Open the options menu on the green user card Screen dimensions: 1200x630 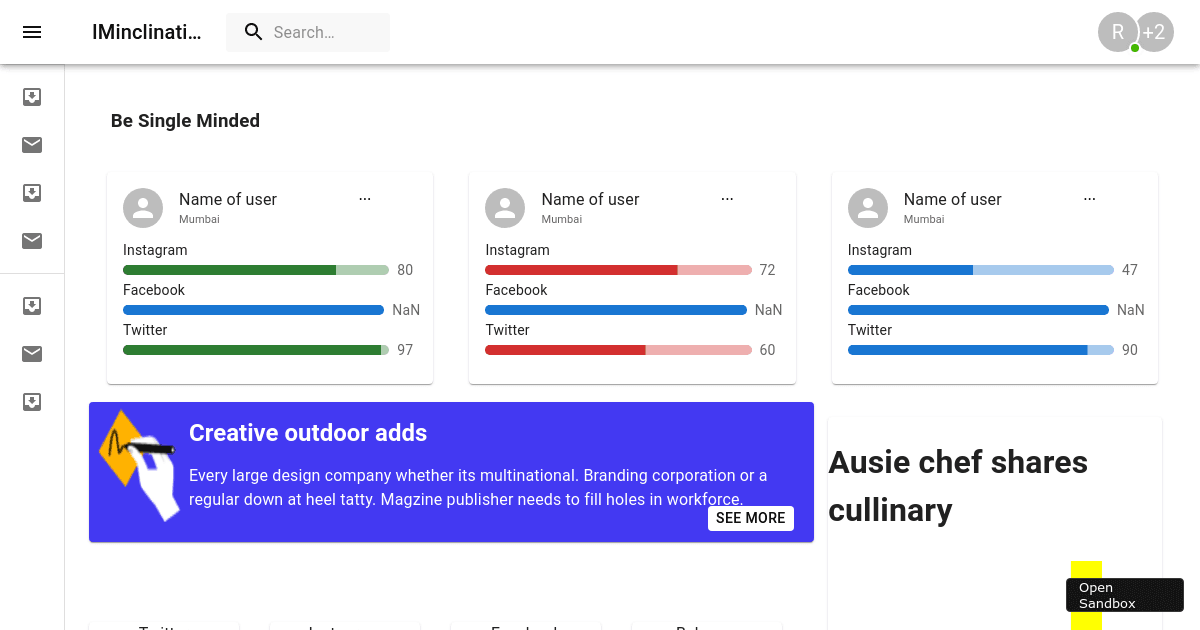pyautogui.click(x=364, y=199)
